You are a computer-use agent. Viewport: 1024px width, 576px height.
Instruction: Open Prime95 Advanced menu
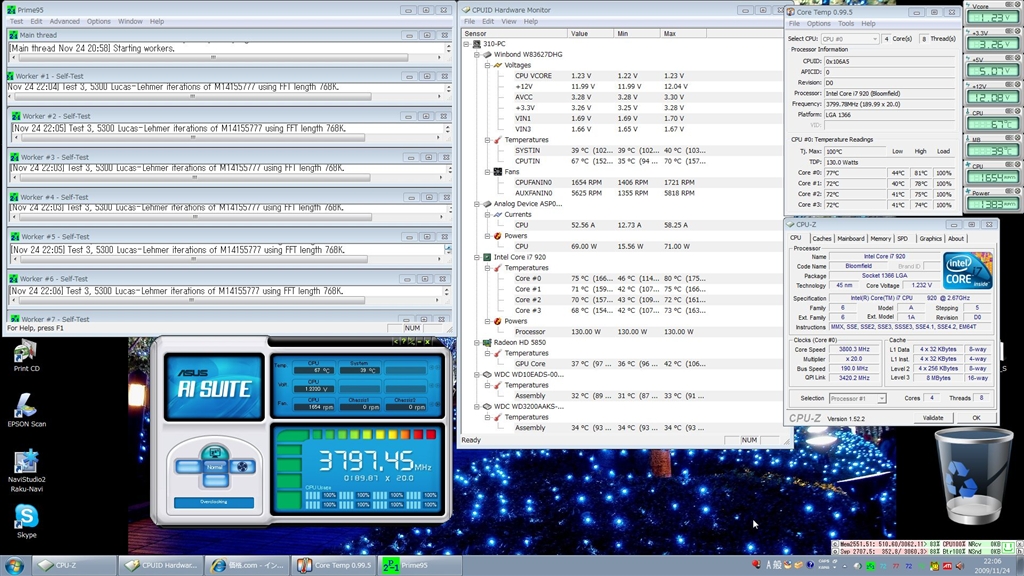click(x=65, y=22)
